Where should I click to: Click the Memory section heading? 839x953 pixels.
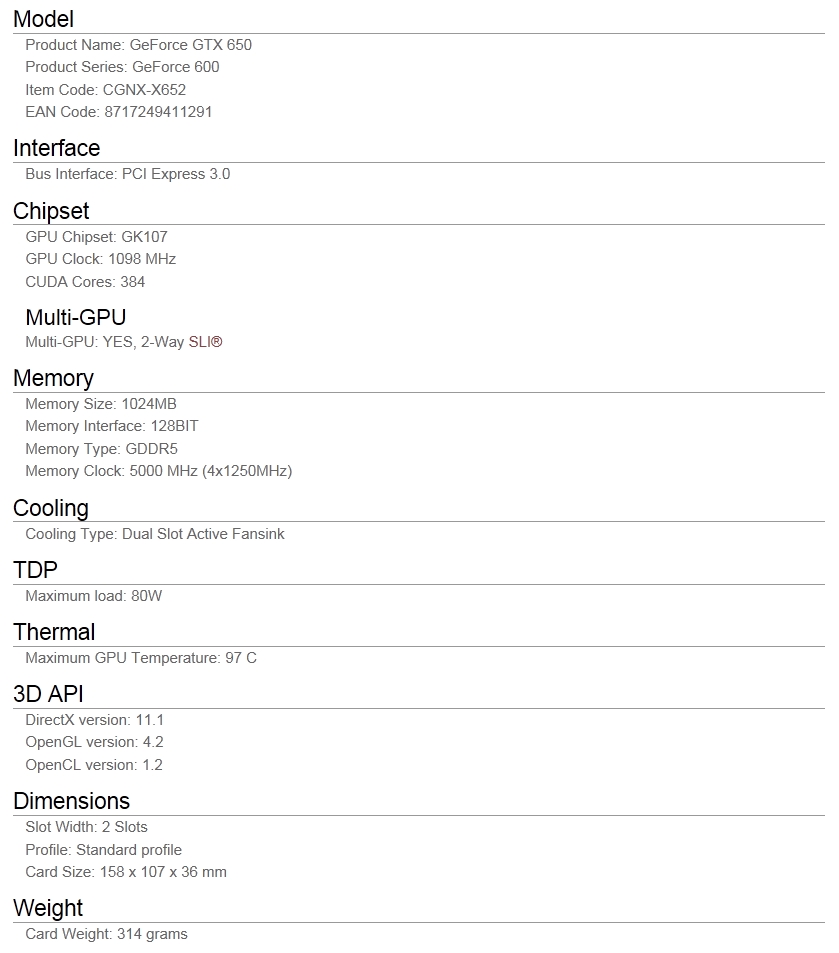click(54, 378)
